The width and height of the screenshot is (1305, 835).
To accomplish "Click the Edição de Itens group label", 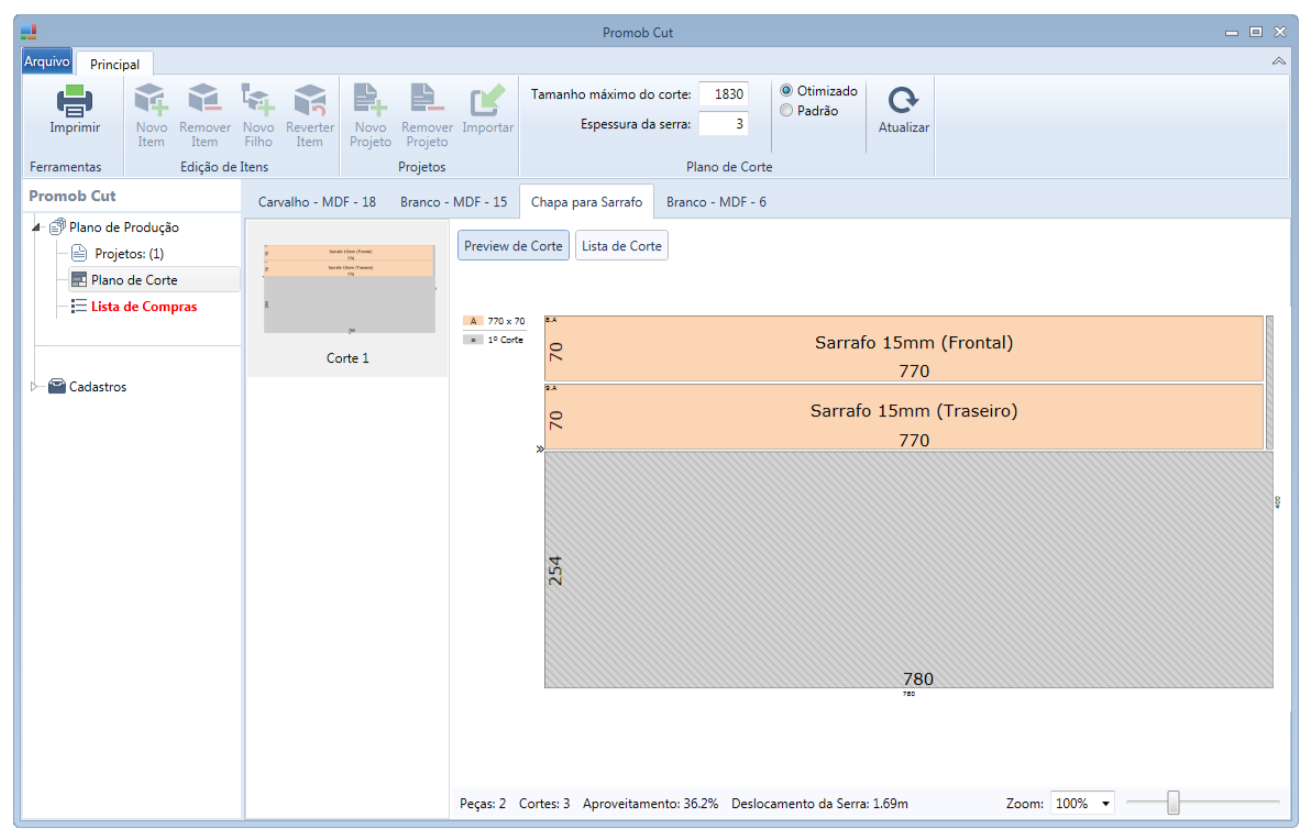I will click(x=225, y=167).
